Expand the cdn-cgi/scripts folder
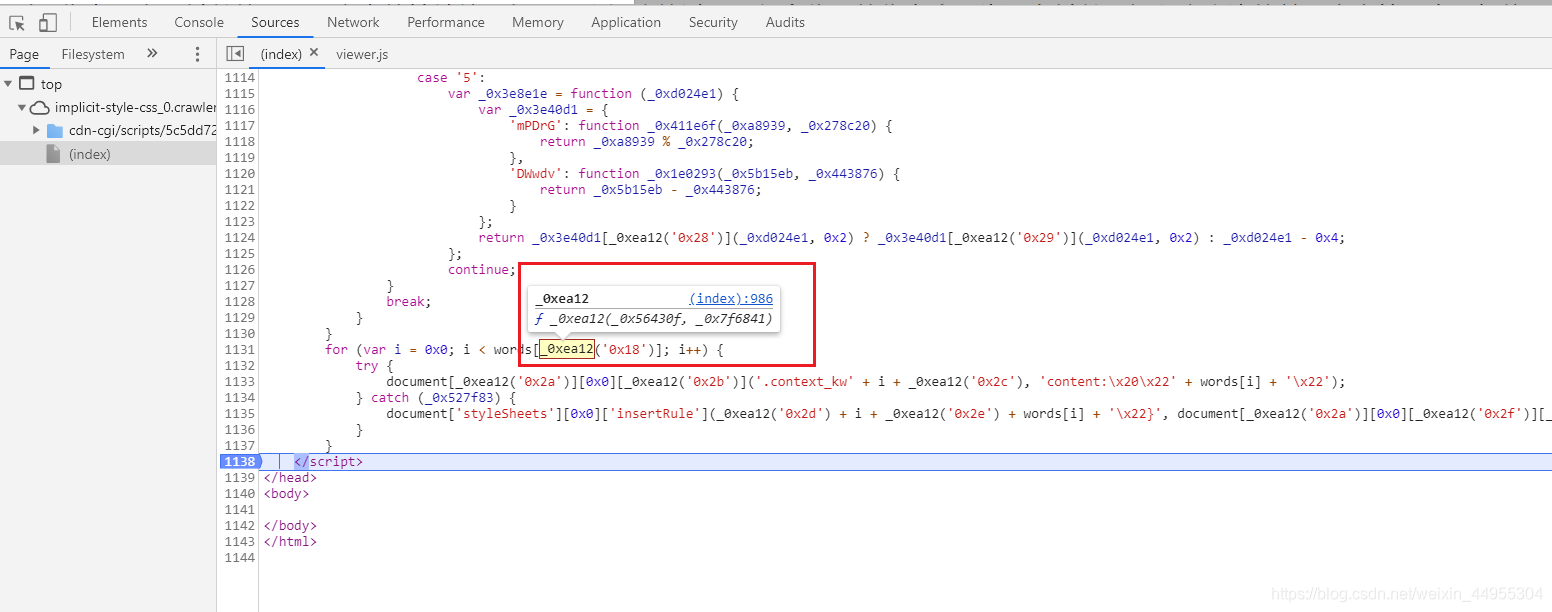This screenshot has width=1552, height=612. pyautogui.click(x=37, y=130)
